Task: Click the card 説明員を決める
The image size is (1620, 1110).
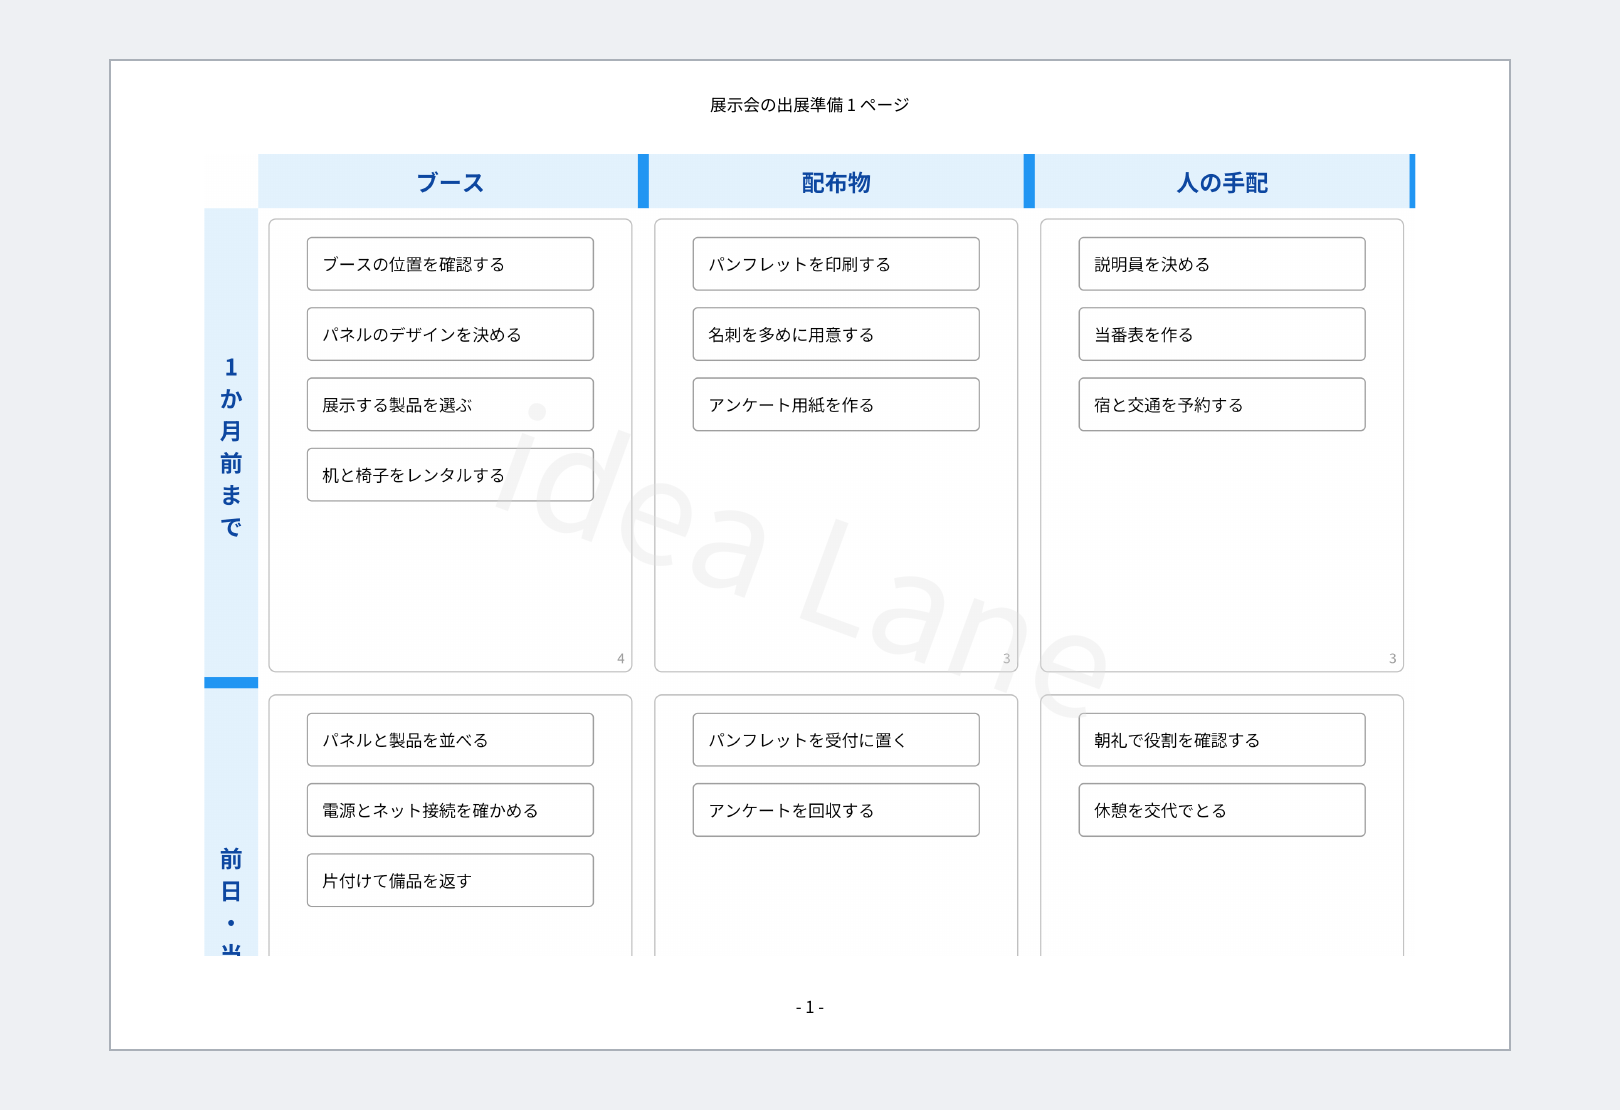Action: pyautogui.click(x=1222, y=264)
